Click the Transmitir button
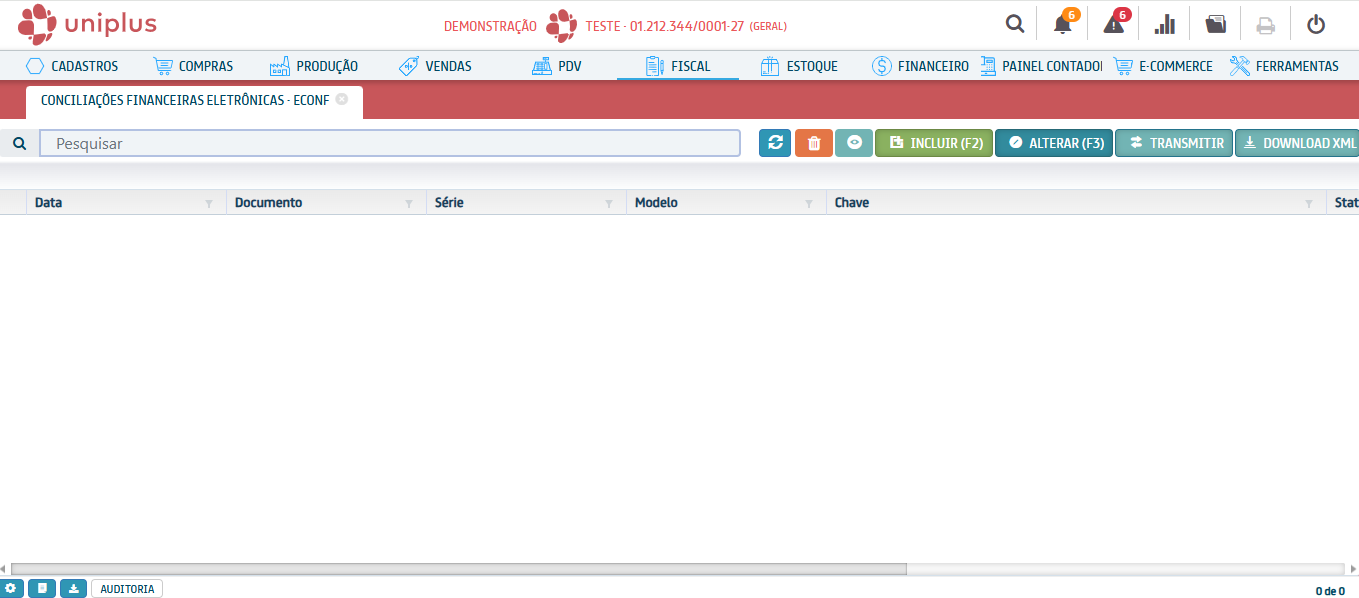1359x598 pixels. point(1174,143)
